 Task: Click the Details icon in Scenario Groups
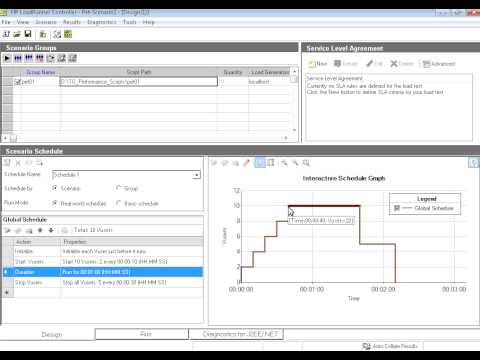(x=62, y=59)
